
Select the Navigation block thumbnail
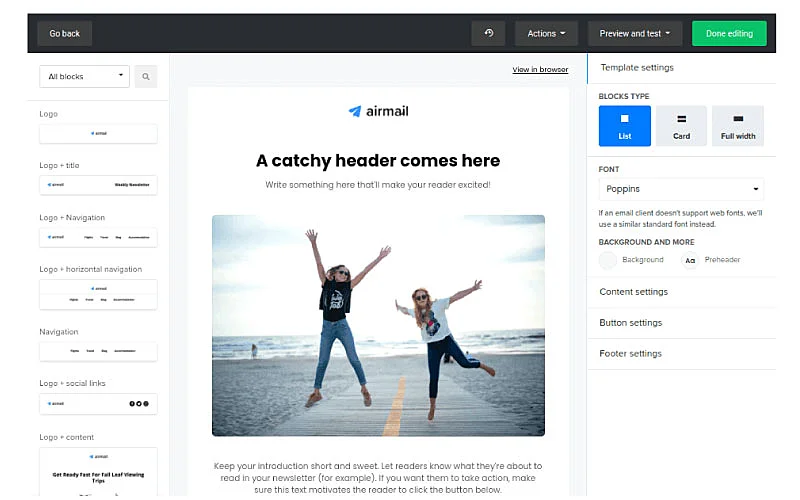tap(98, 351)
